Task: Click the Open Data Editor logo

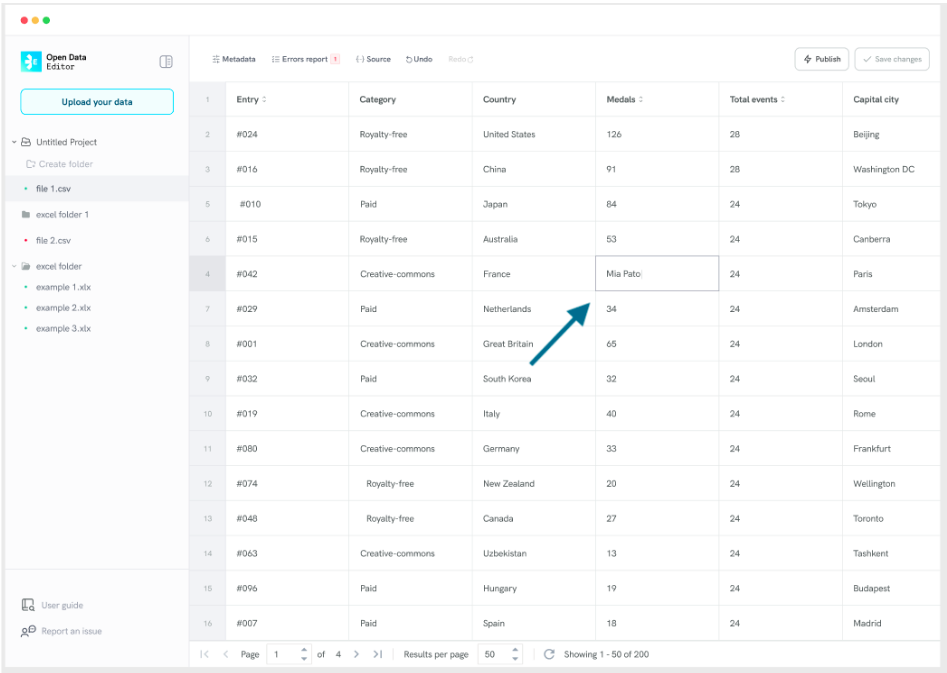Action: [x=31, y=62]
